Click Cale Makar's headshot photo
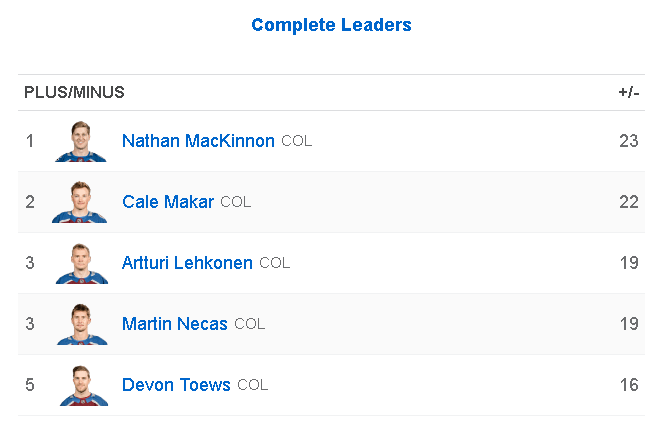Image resolution: width=668 pixels, height=425 pixels. click(81, 202)
